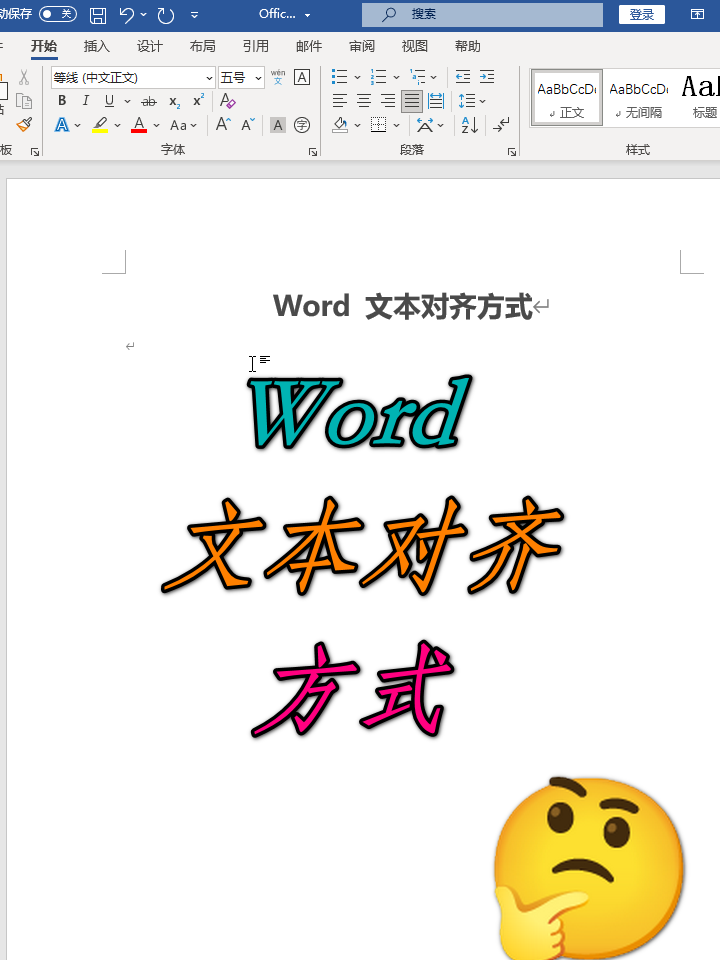Toggle the AutoSave switch
The image size is (720, 960).
(58, 14)
